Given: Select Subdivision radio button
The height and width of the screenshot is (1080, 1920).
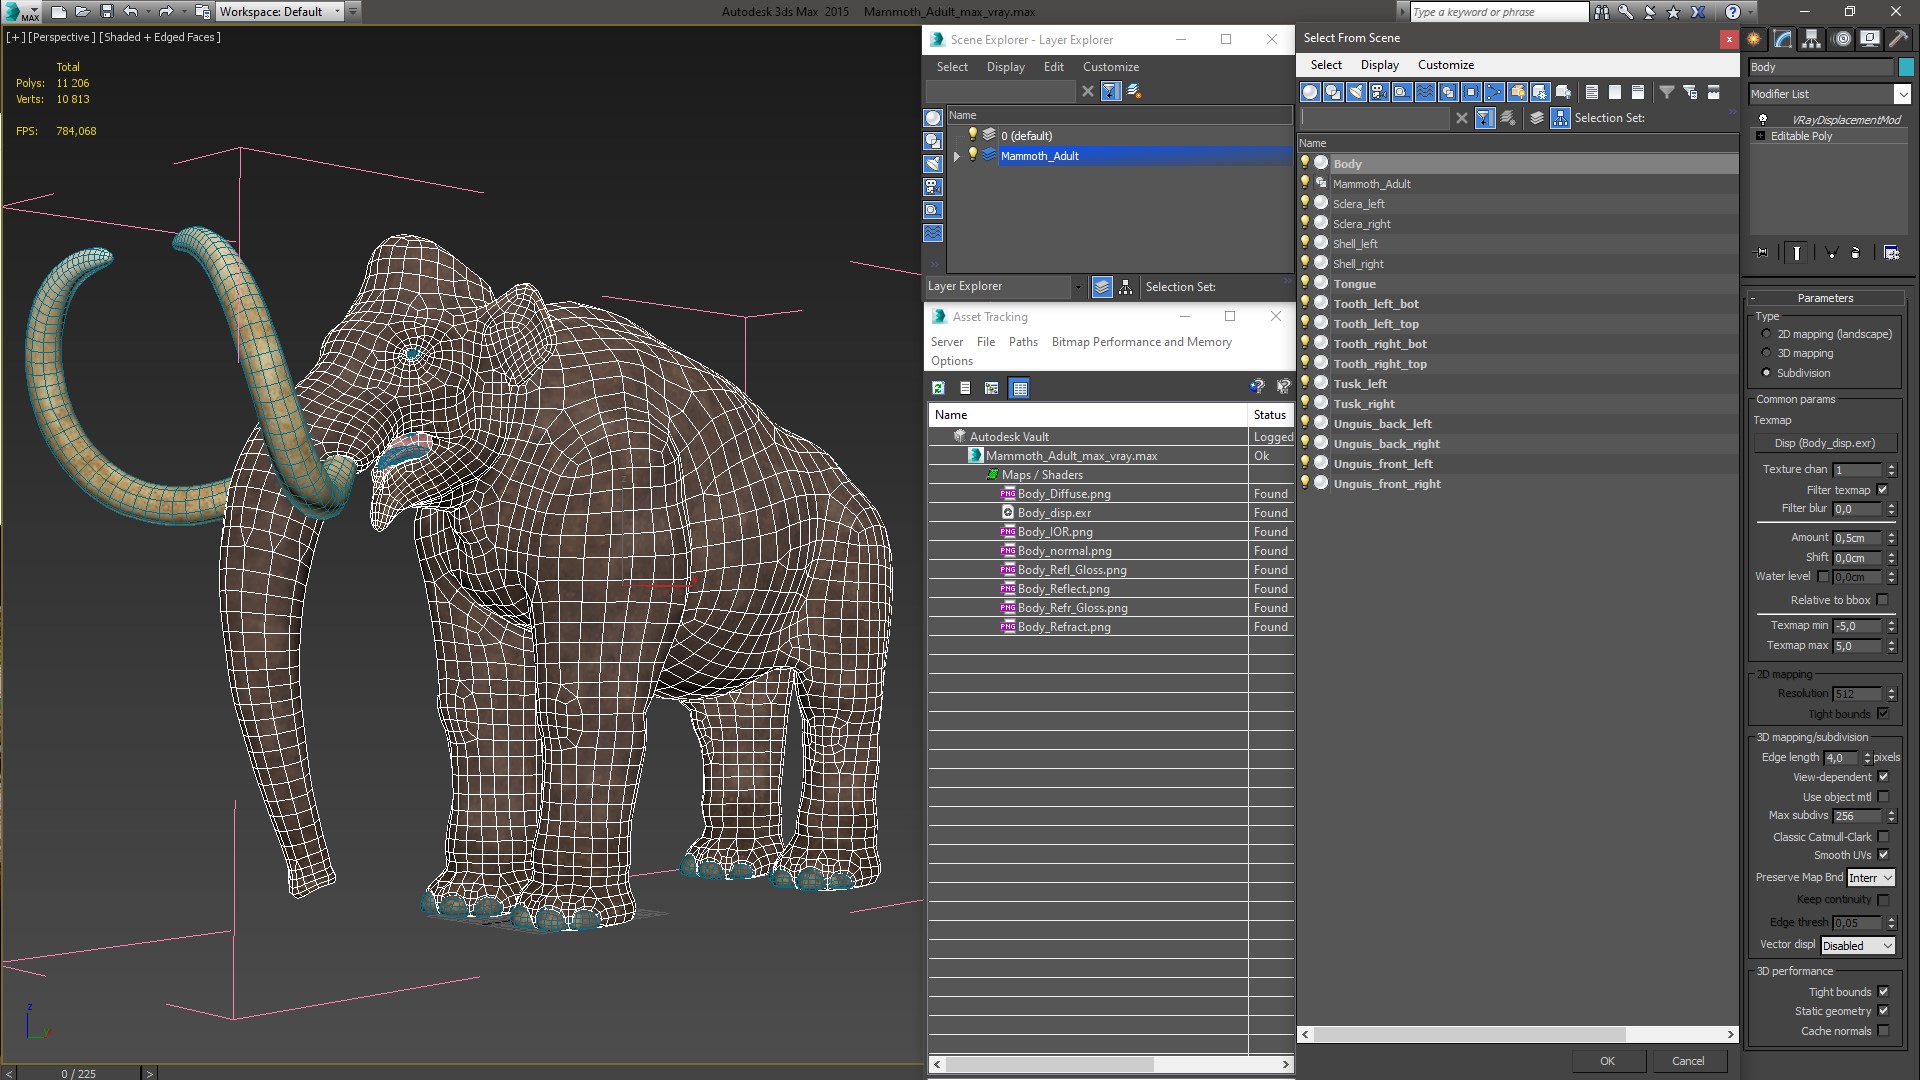Looking at the screenshot, I should click(1766, 373).
